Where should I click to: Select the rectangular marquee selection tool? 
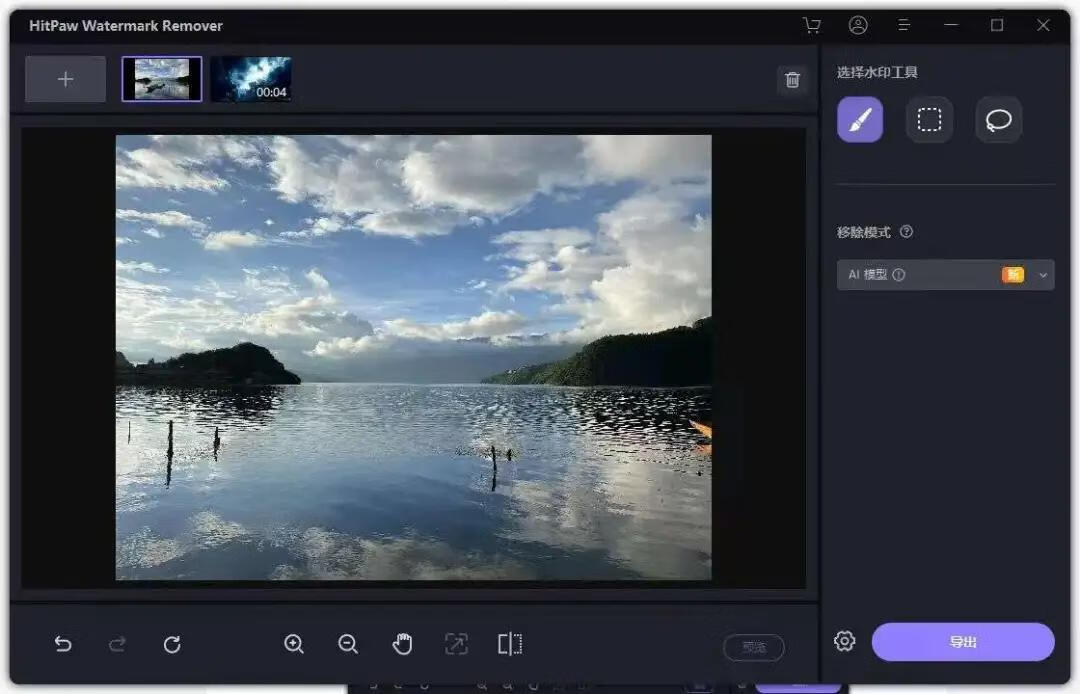click(928, 119)
